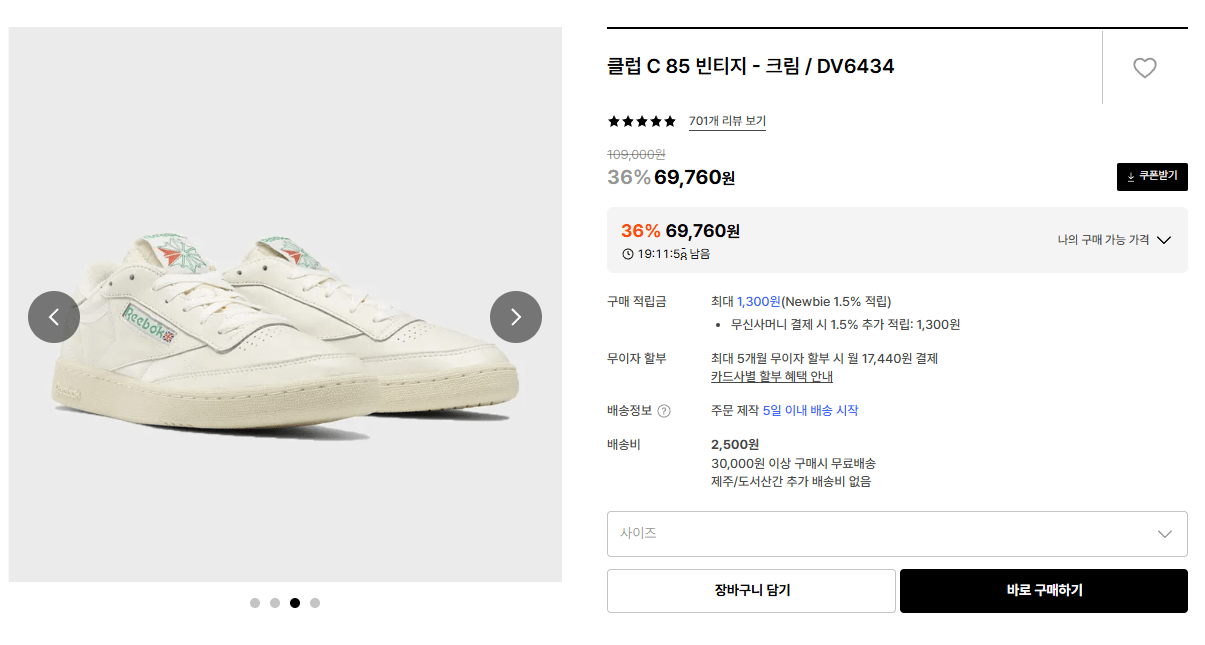Open the 사이즈 dropdown
Screen dimensions: 1205x645
click(x=896, y=534)
